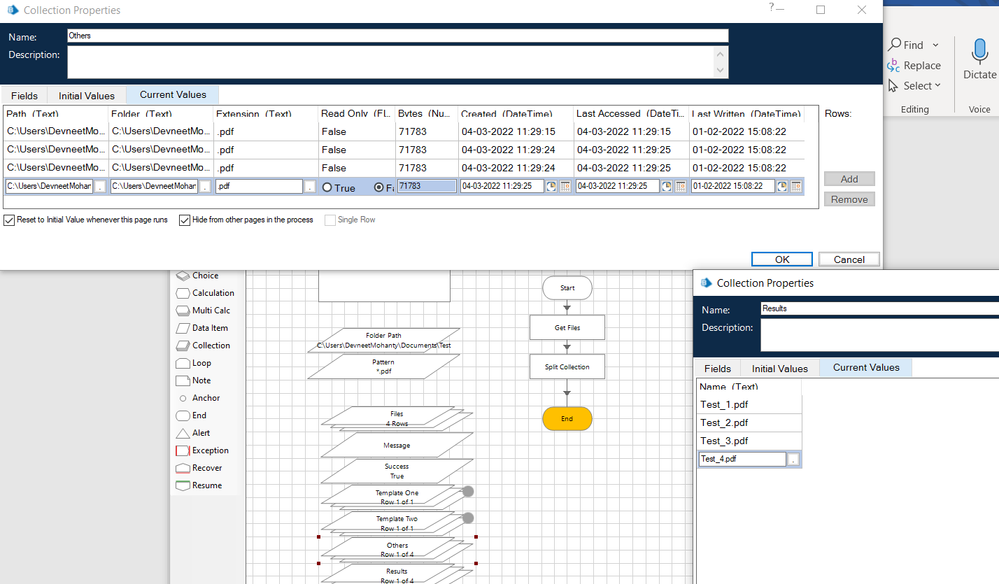Switch to the Initial Values tab in Others

86,95
